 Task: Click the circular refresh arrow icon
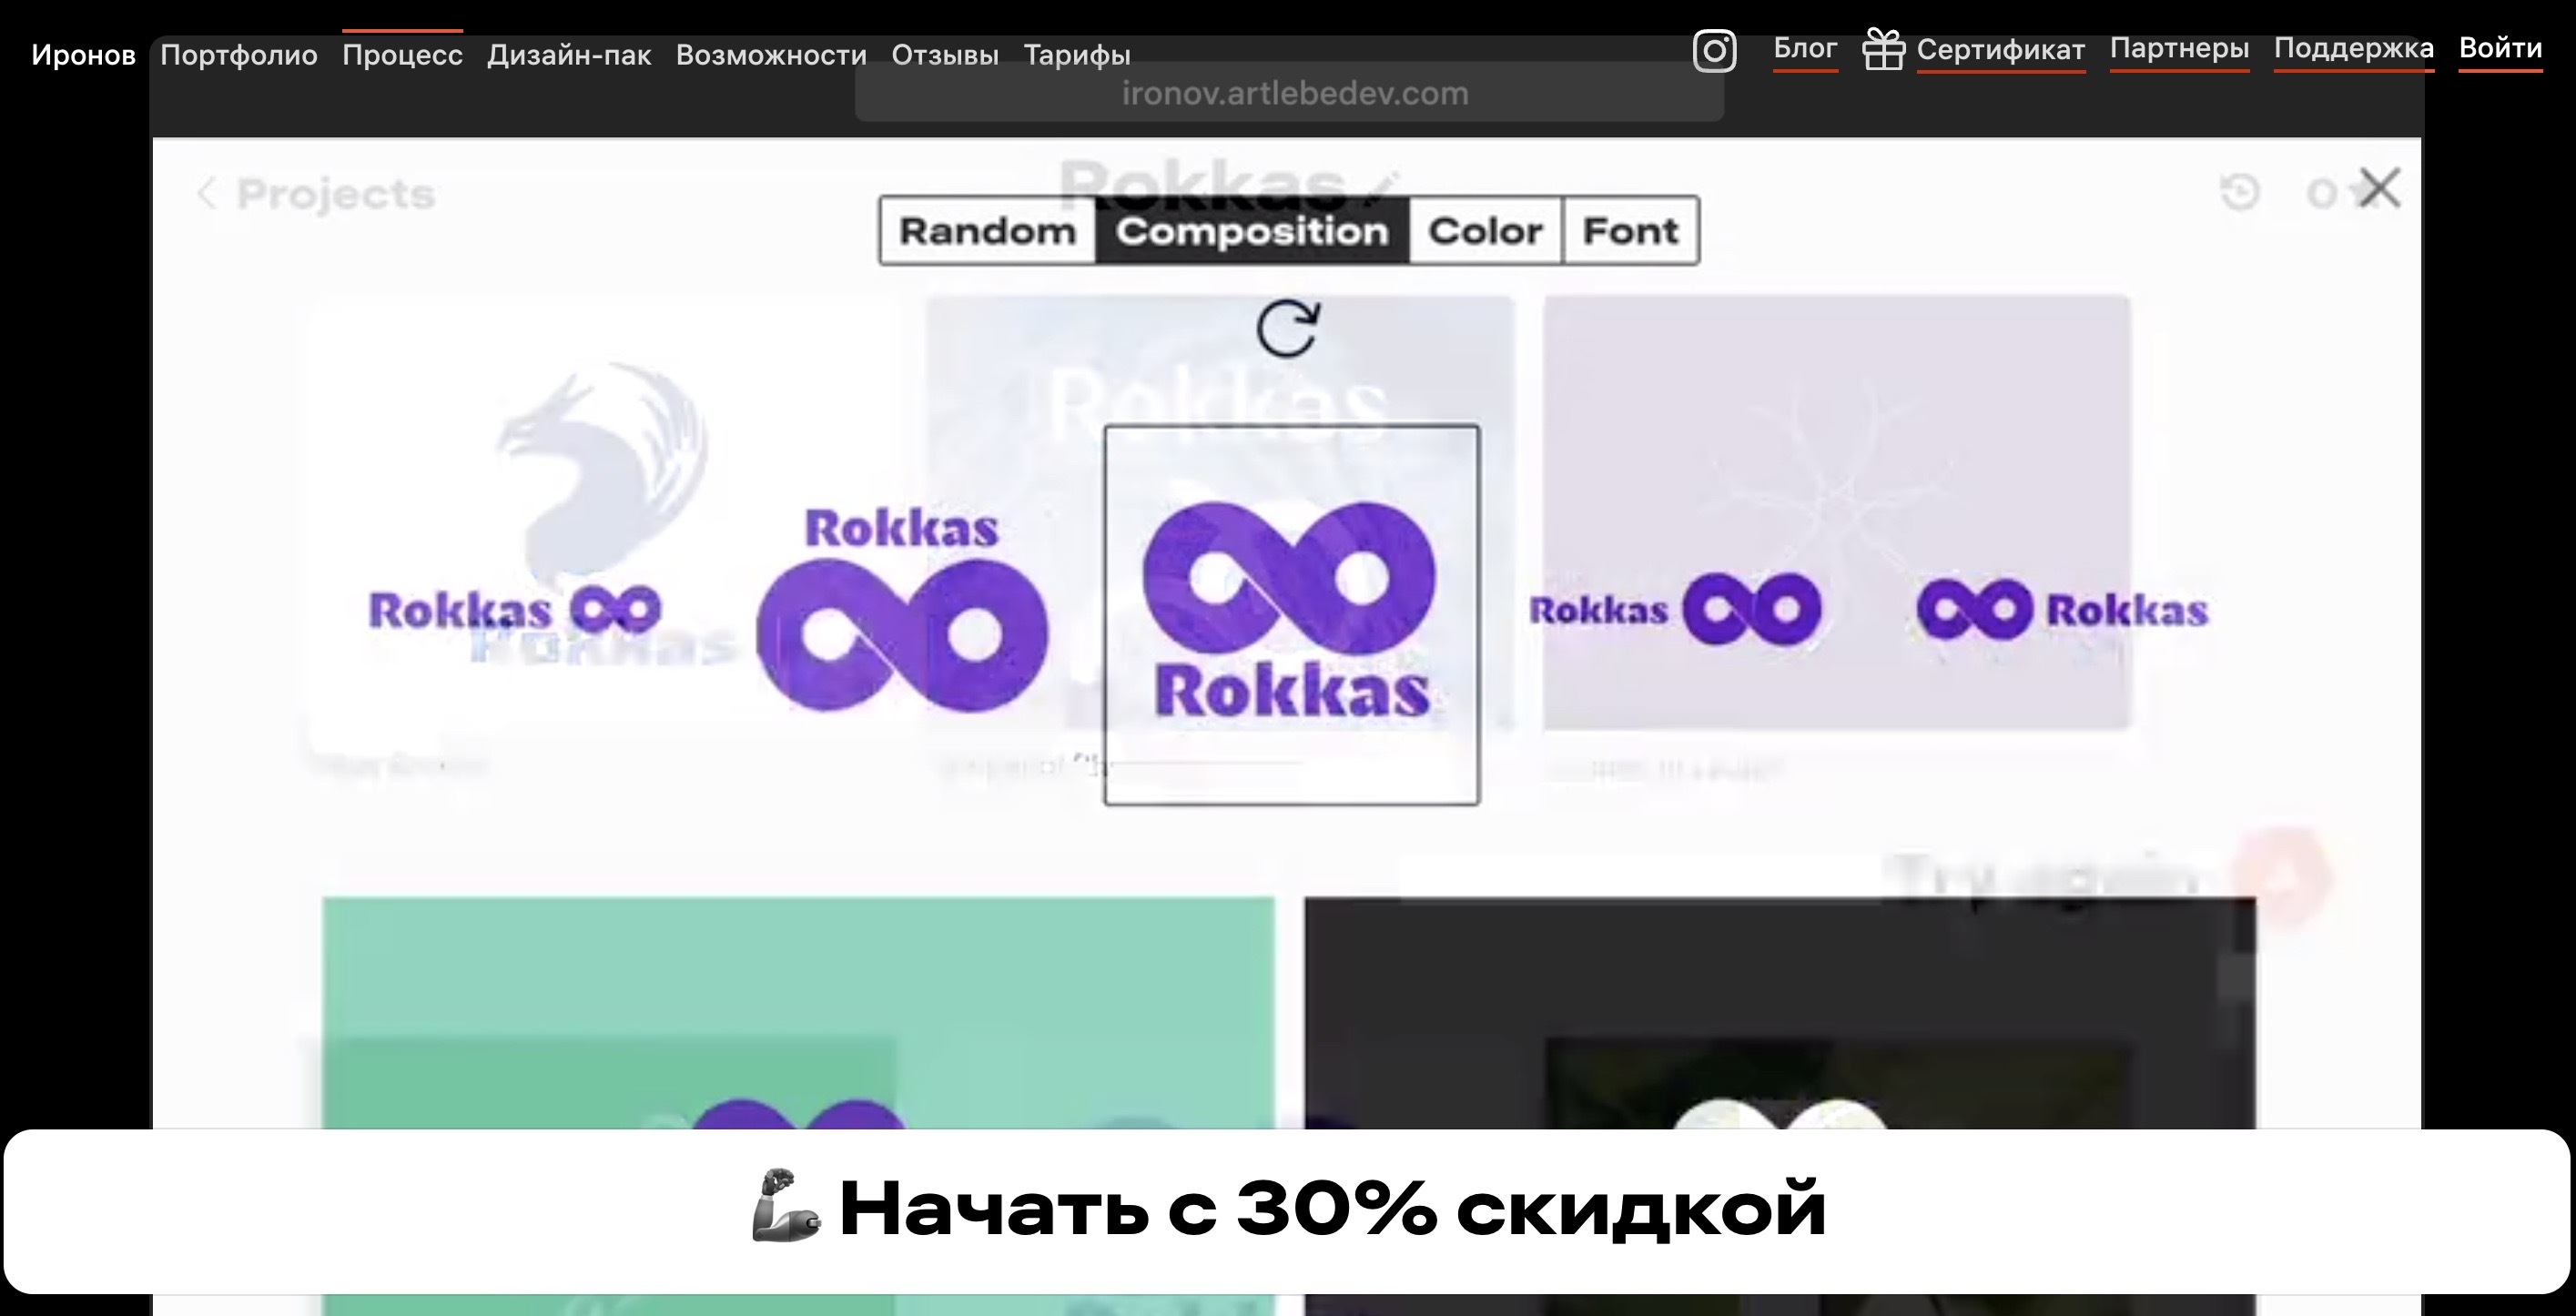pos(1287,329)
